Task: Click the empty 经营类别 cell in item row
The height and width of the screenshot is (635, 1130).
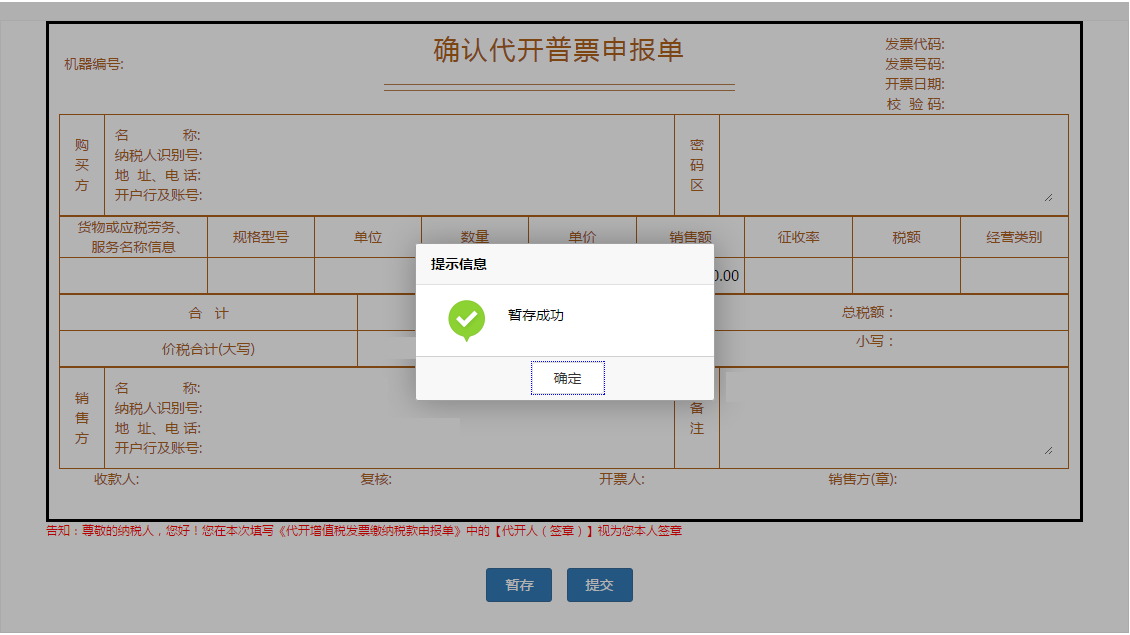Action: coord(1014,275)
